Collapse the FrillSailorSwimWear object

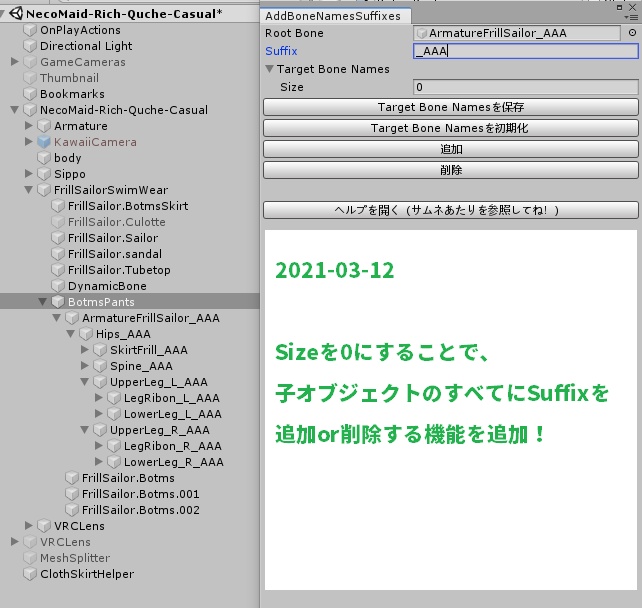pyautogui.click(x=29, y=190)
